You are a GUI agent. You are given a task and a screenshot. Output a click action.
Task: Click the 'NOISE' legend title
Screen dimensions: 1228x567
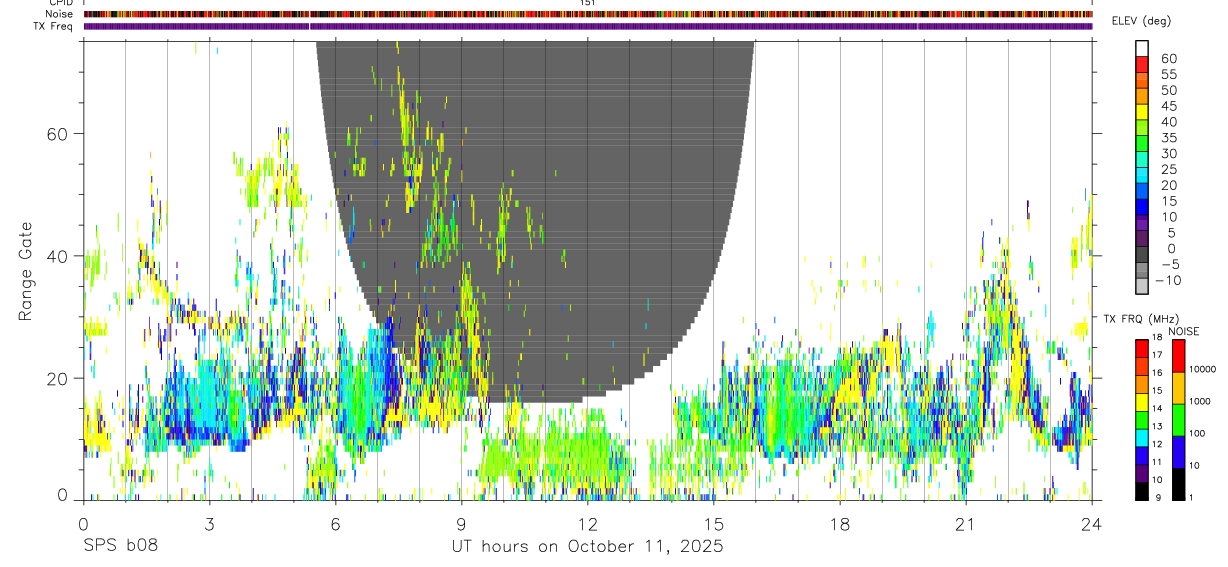pos(1184,332)
